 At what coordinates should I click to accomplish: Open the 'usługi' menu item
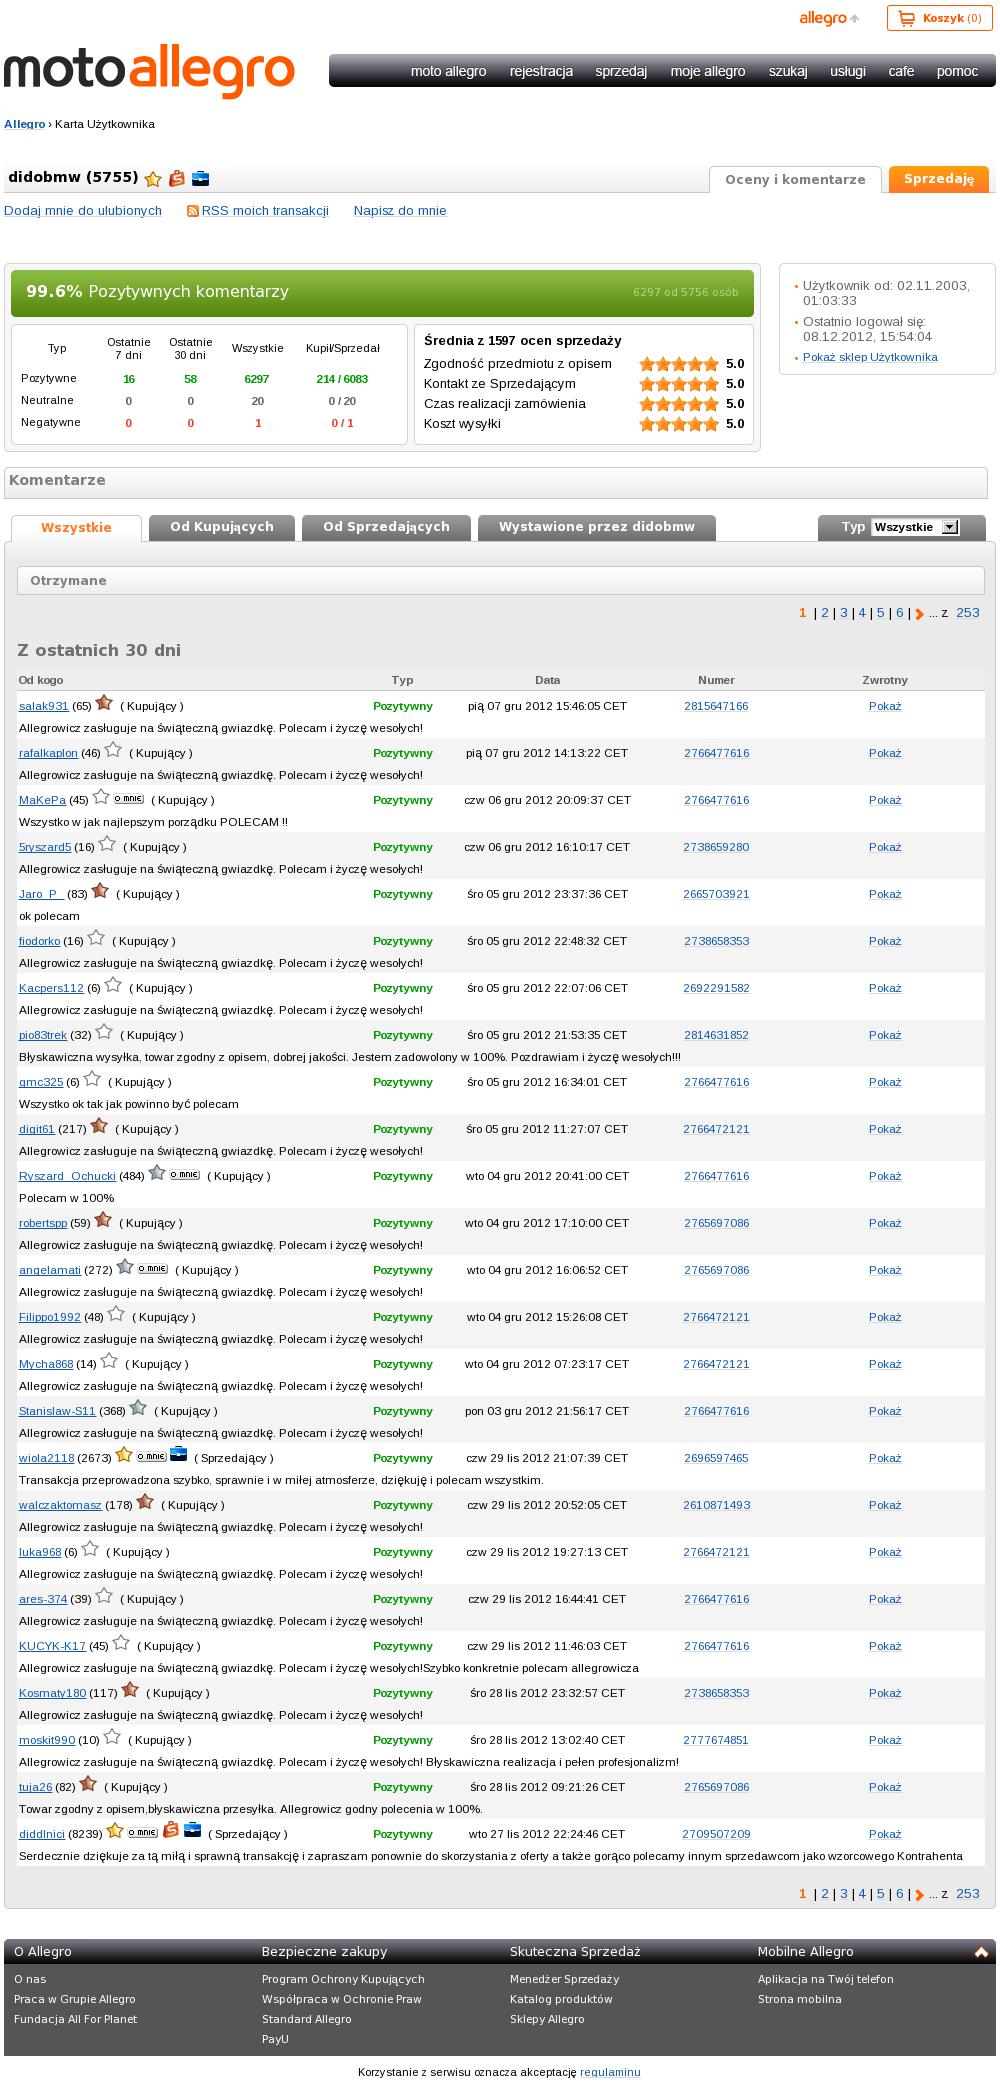coord(848,71)
